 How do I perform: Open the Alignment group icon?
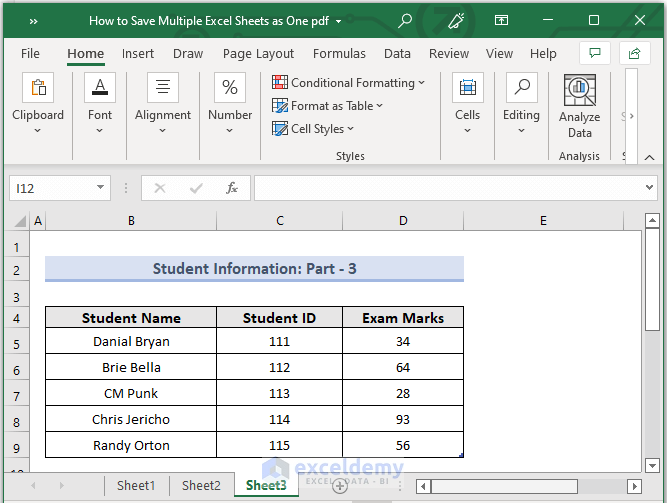(163, 89)
